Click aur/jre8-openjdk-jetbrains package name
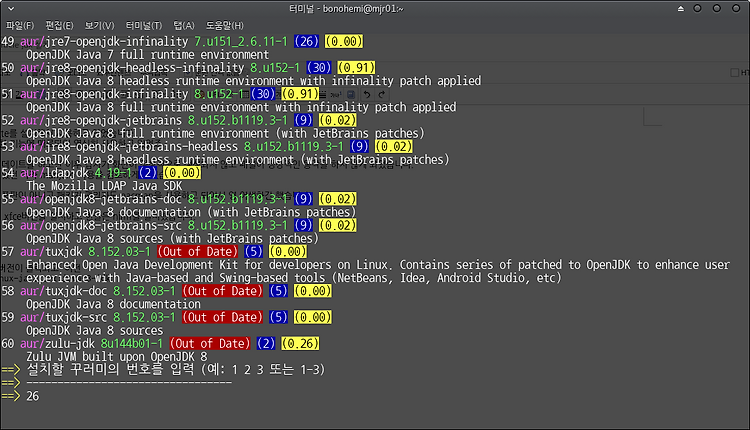Screen dimensions: 750x430 coord(101,121)
